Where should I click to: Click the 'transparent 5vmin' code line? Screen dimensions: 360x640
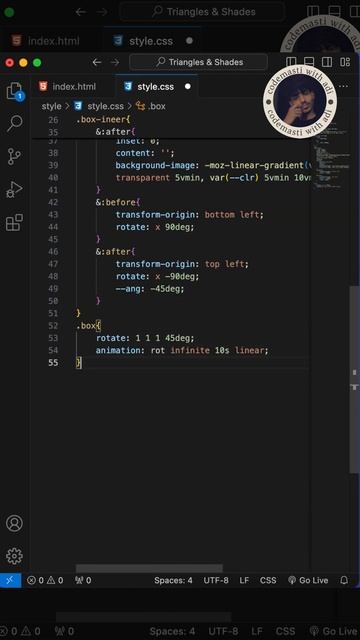[212, 178]
